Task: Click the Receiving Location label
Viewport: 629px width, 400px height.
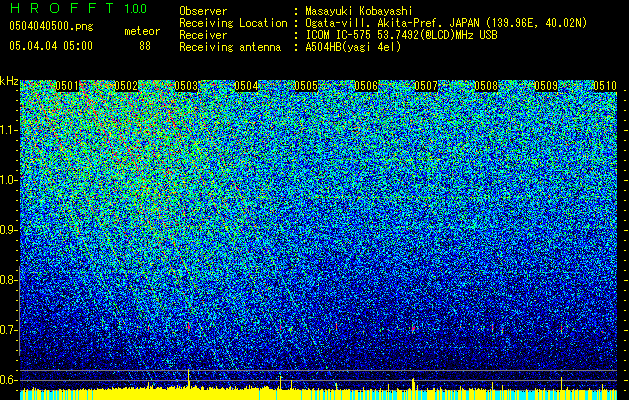Action: click(x=233, y=23)
